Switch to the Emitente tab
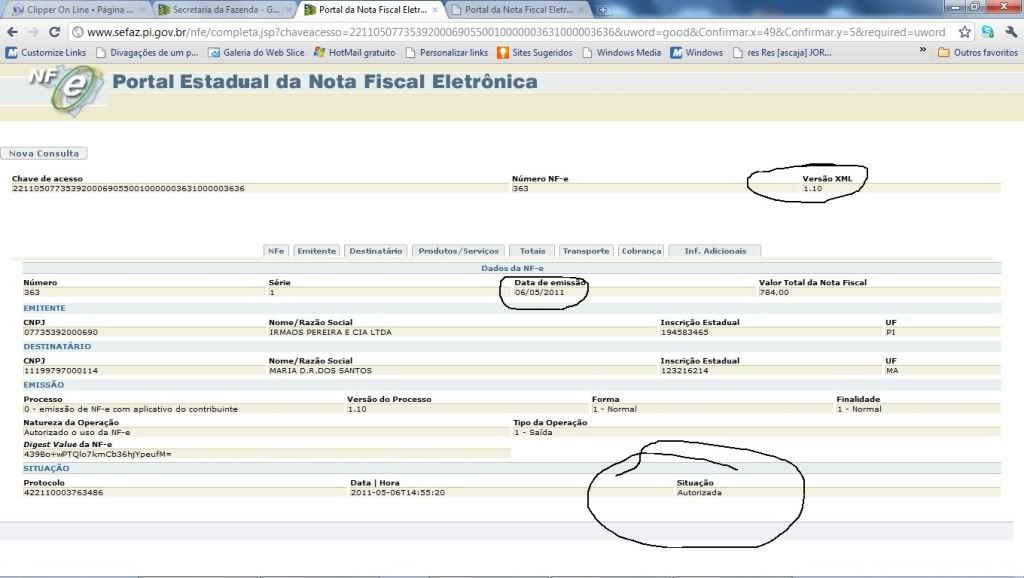 (317, 251)
